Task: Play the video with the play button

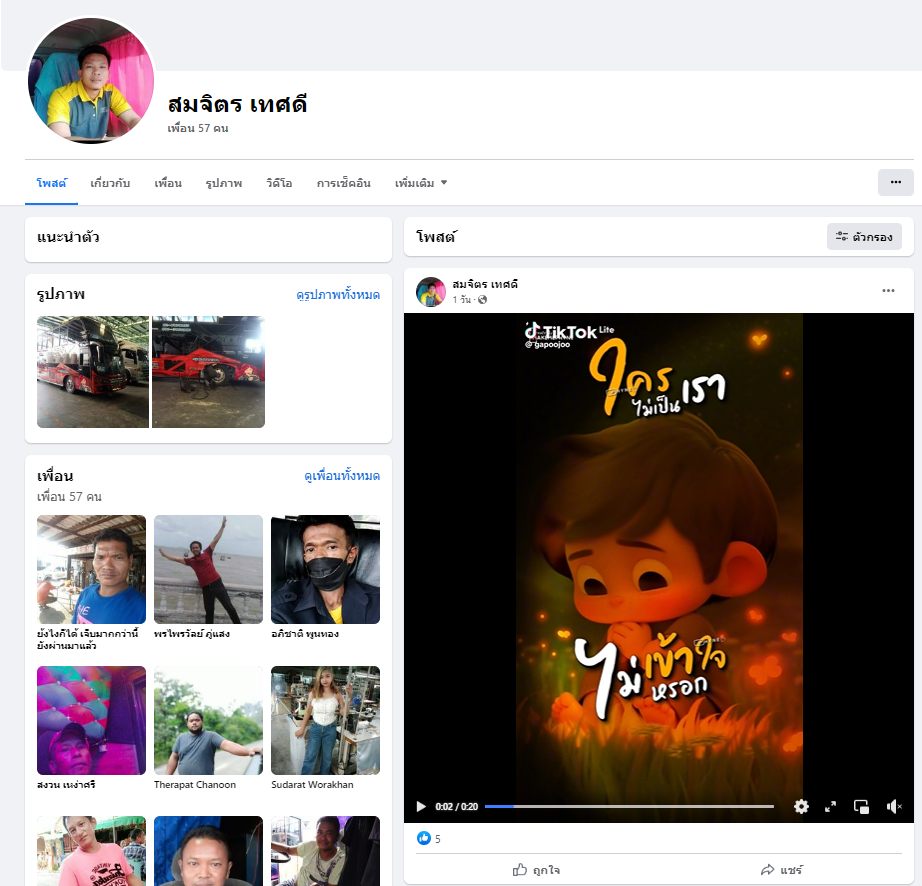Action: [x=421, y=806]
